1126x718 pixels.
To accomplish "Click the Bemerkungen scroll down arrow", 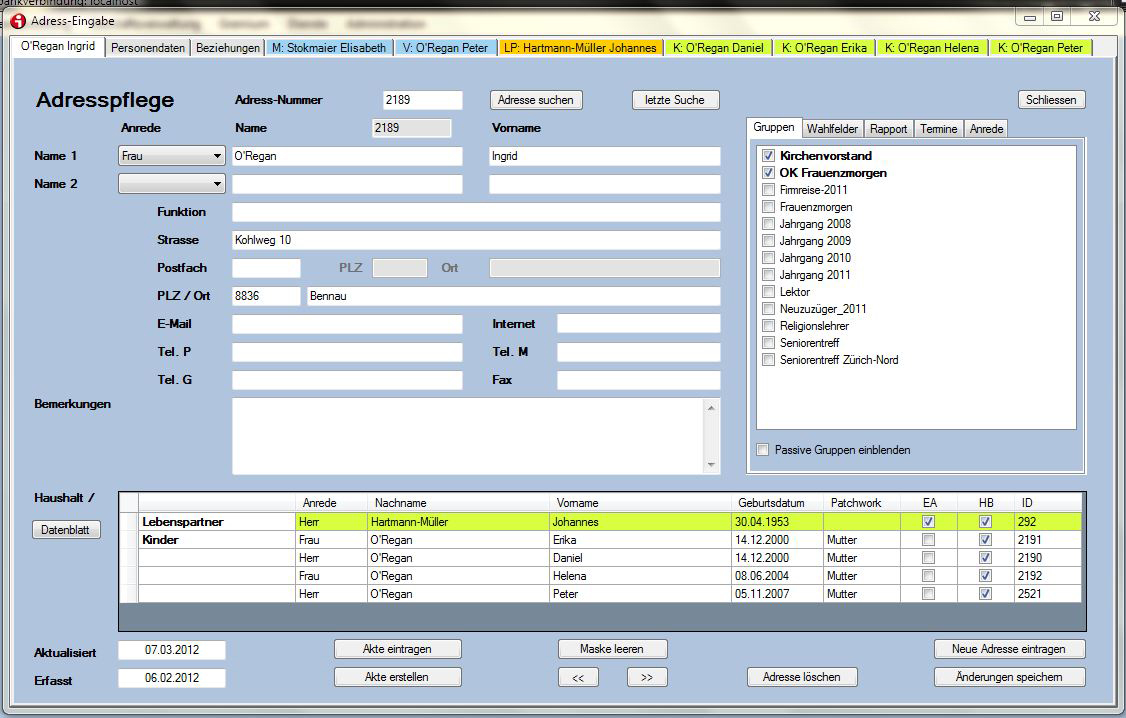I will coord(712,465).
